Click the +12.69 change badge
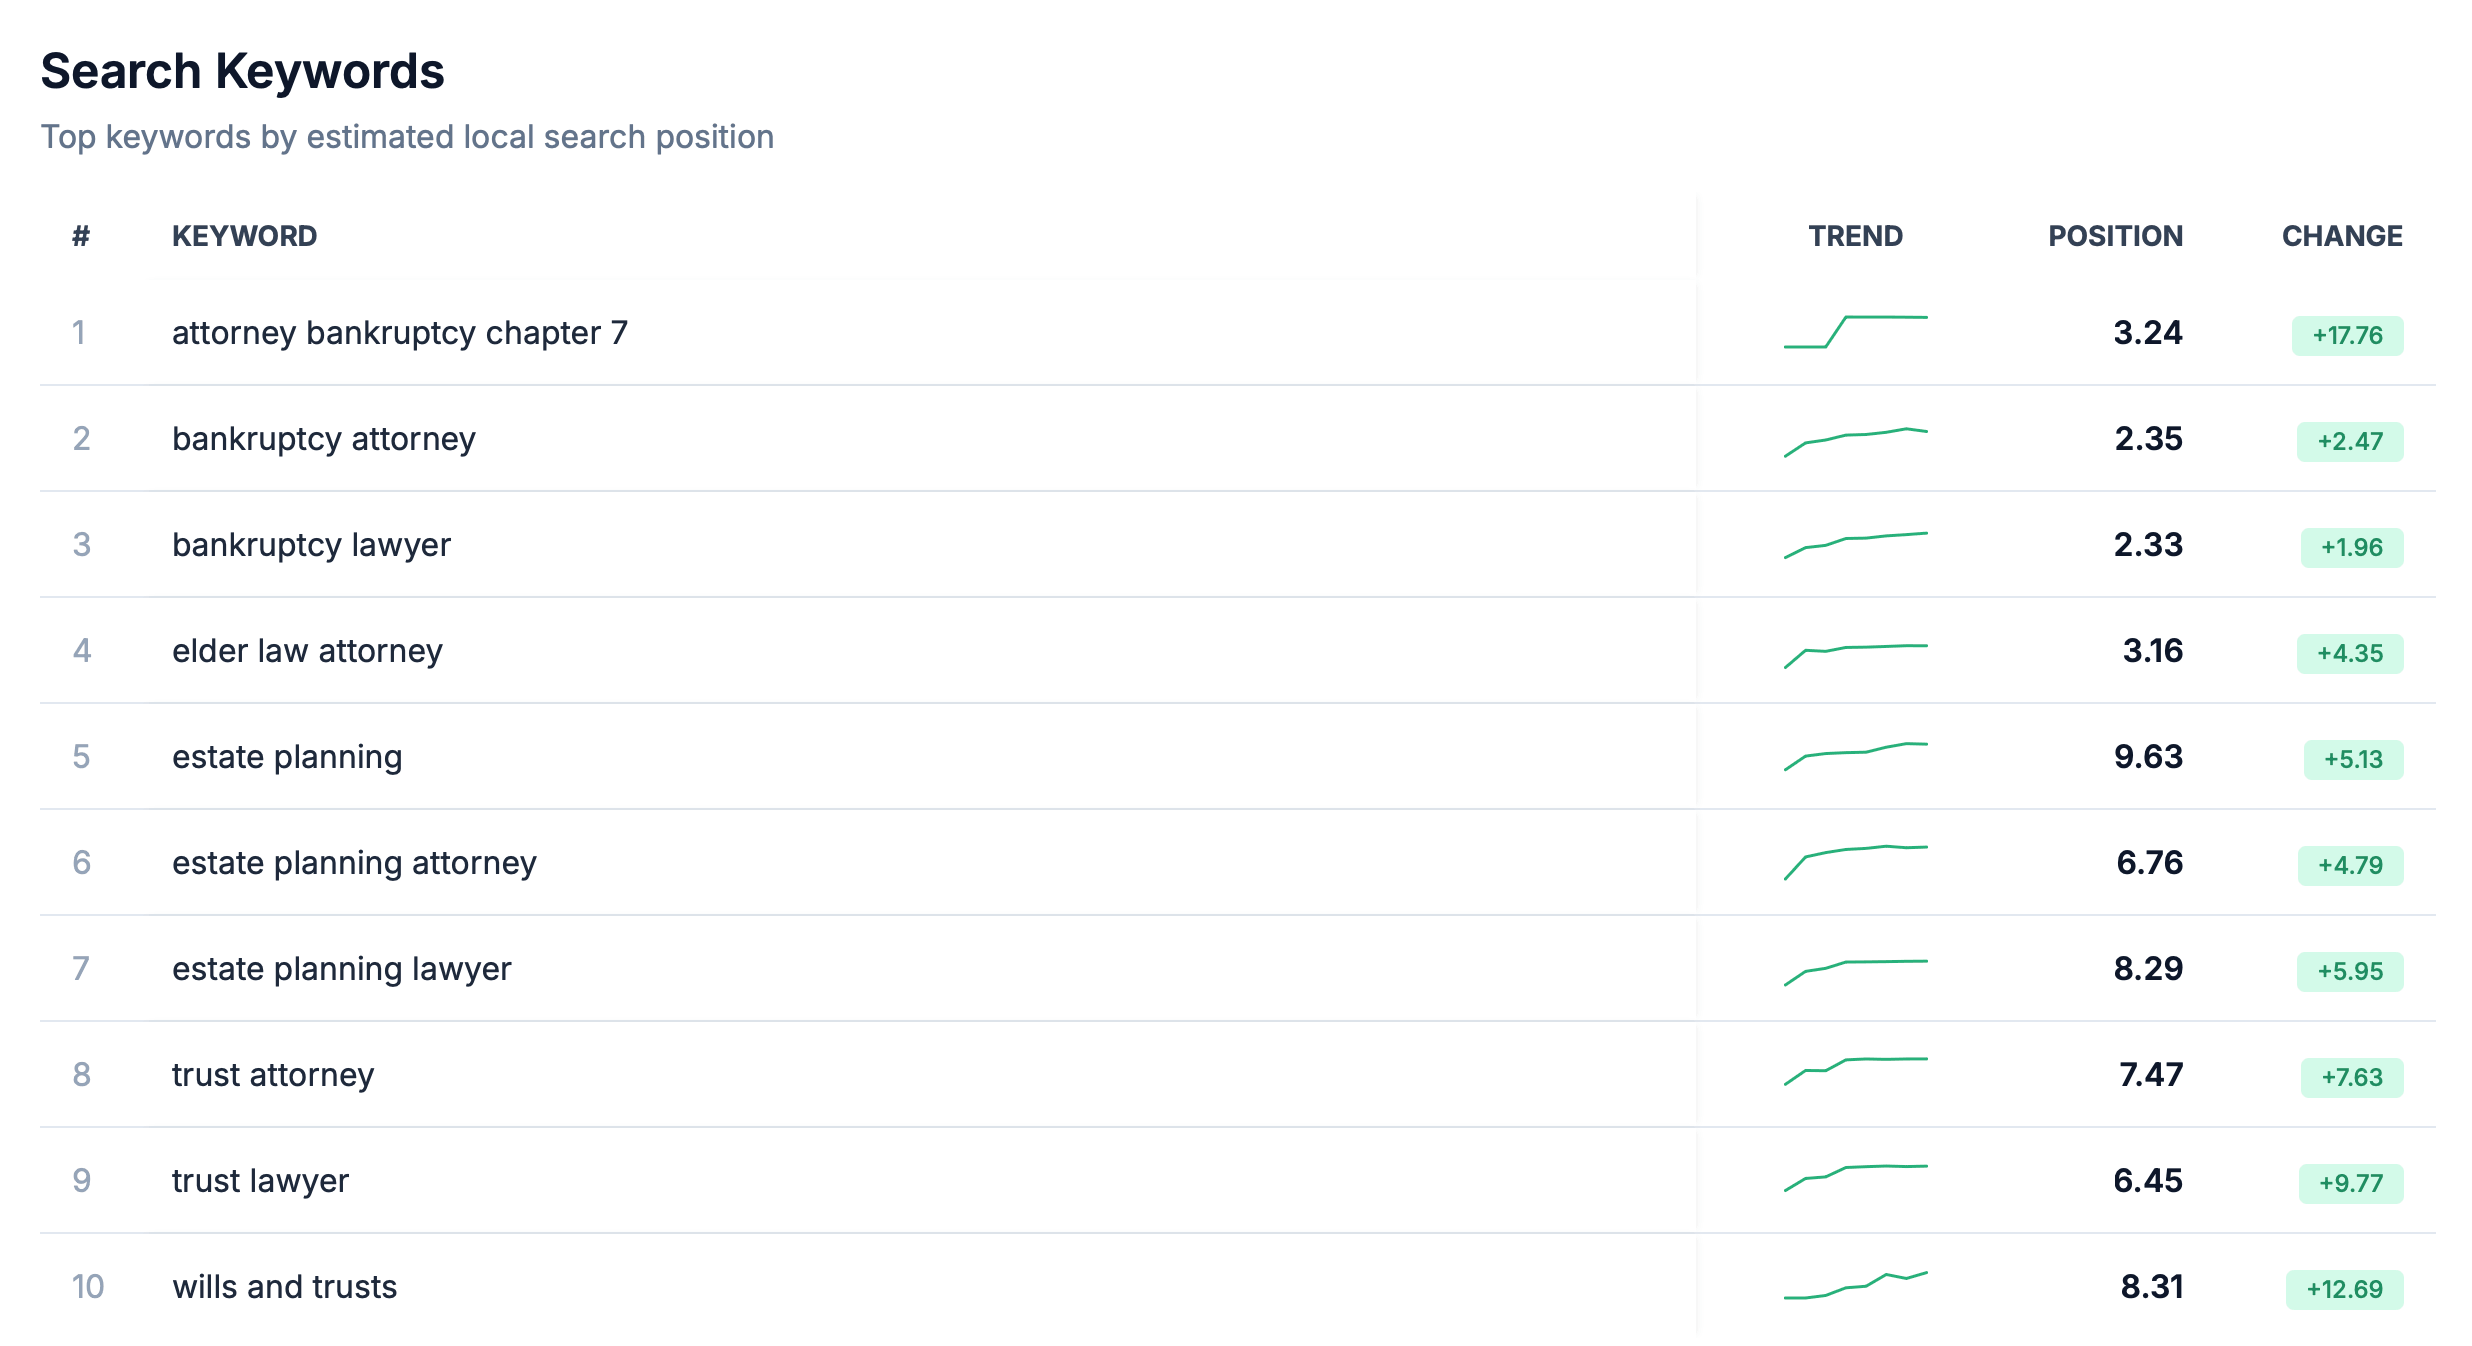 (2344, 1289)
